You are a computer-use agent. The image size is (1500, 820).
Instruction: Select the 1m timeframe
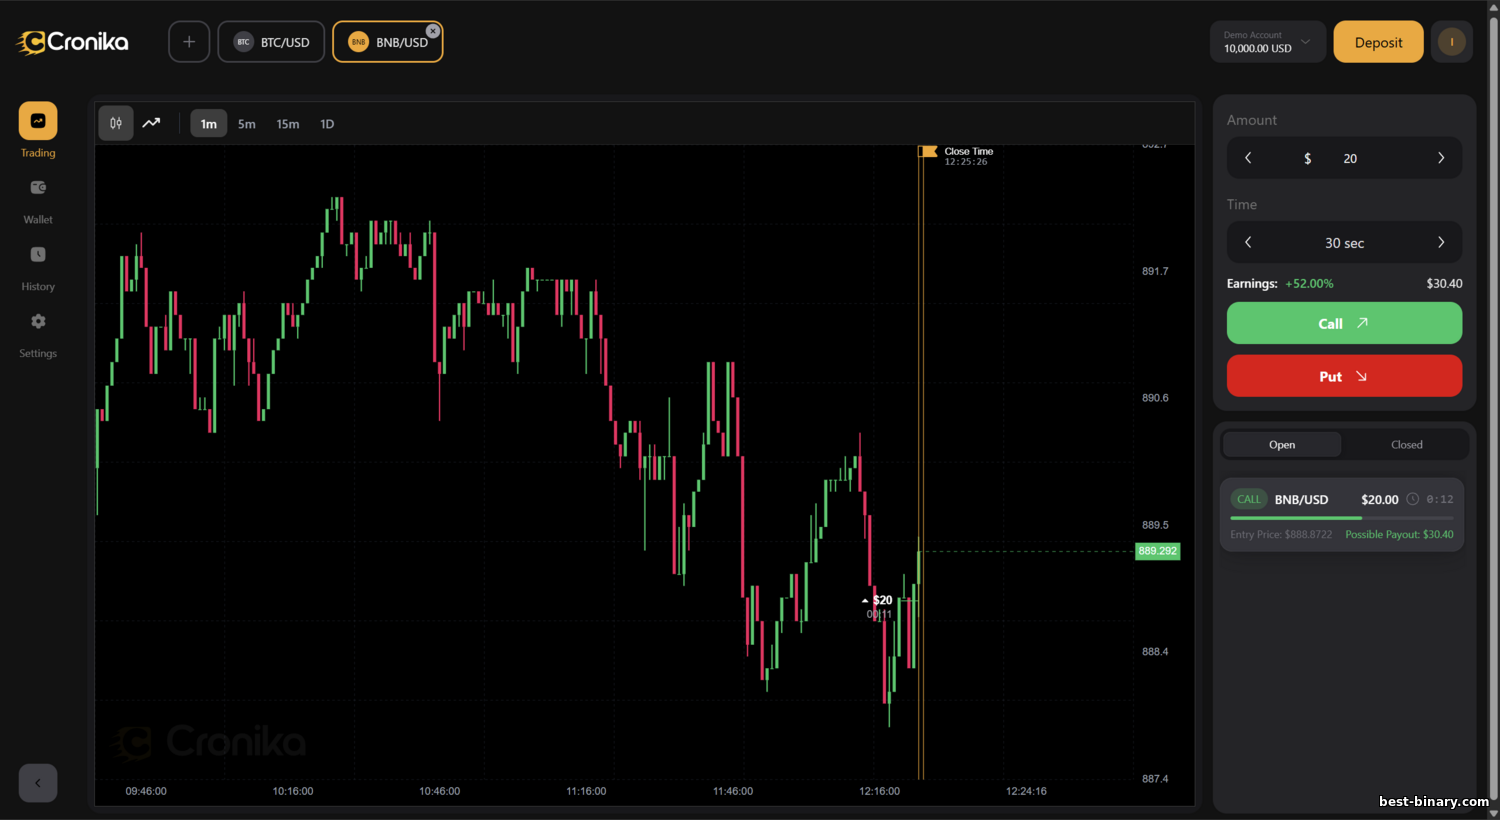pos(208,124)
